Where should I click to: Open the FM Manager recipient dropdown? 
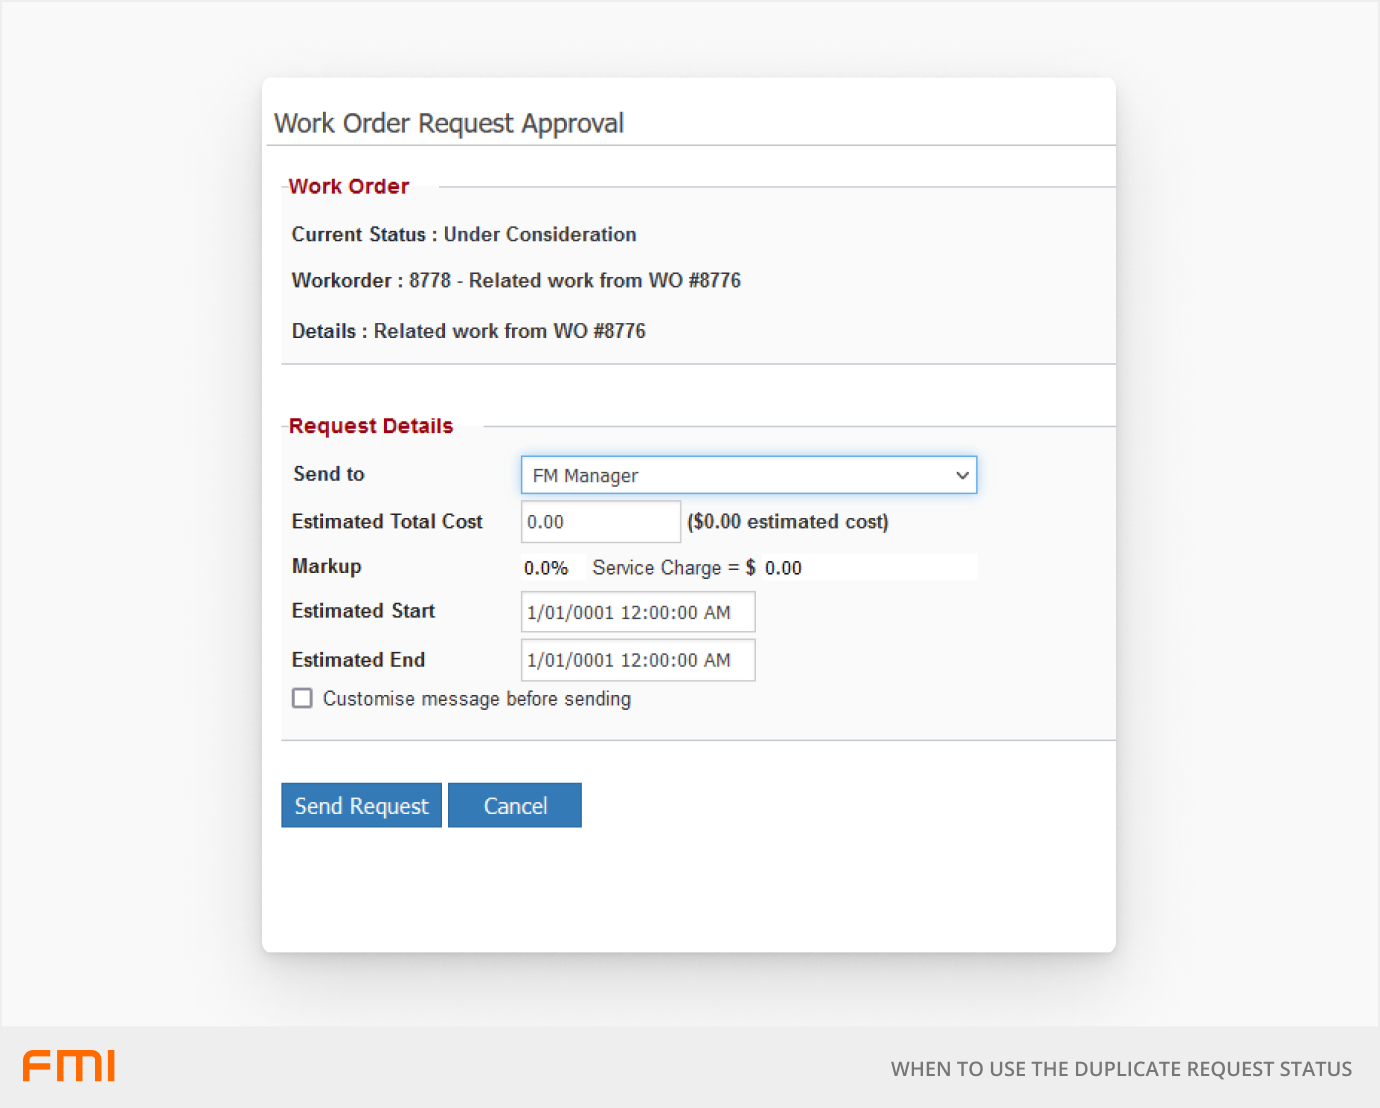(747, 475)
